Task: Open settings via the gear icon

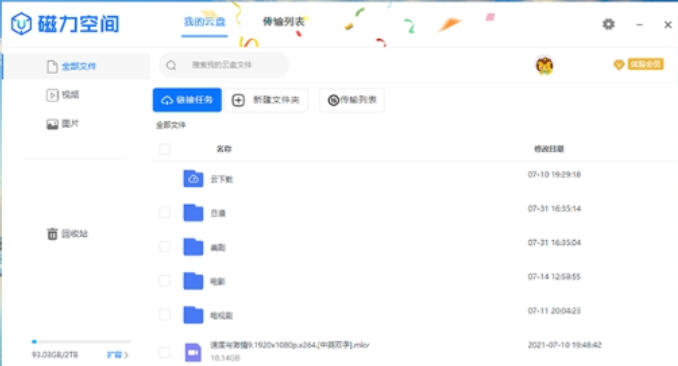Action: pos(608,24)
